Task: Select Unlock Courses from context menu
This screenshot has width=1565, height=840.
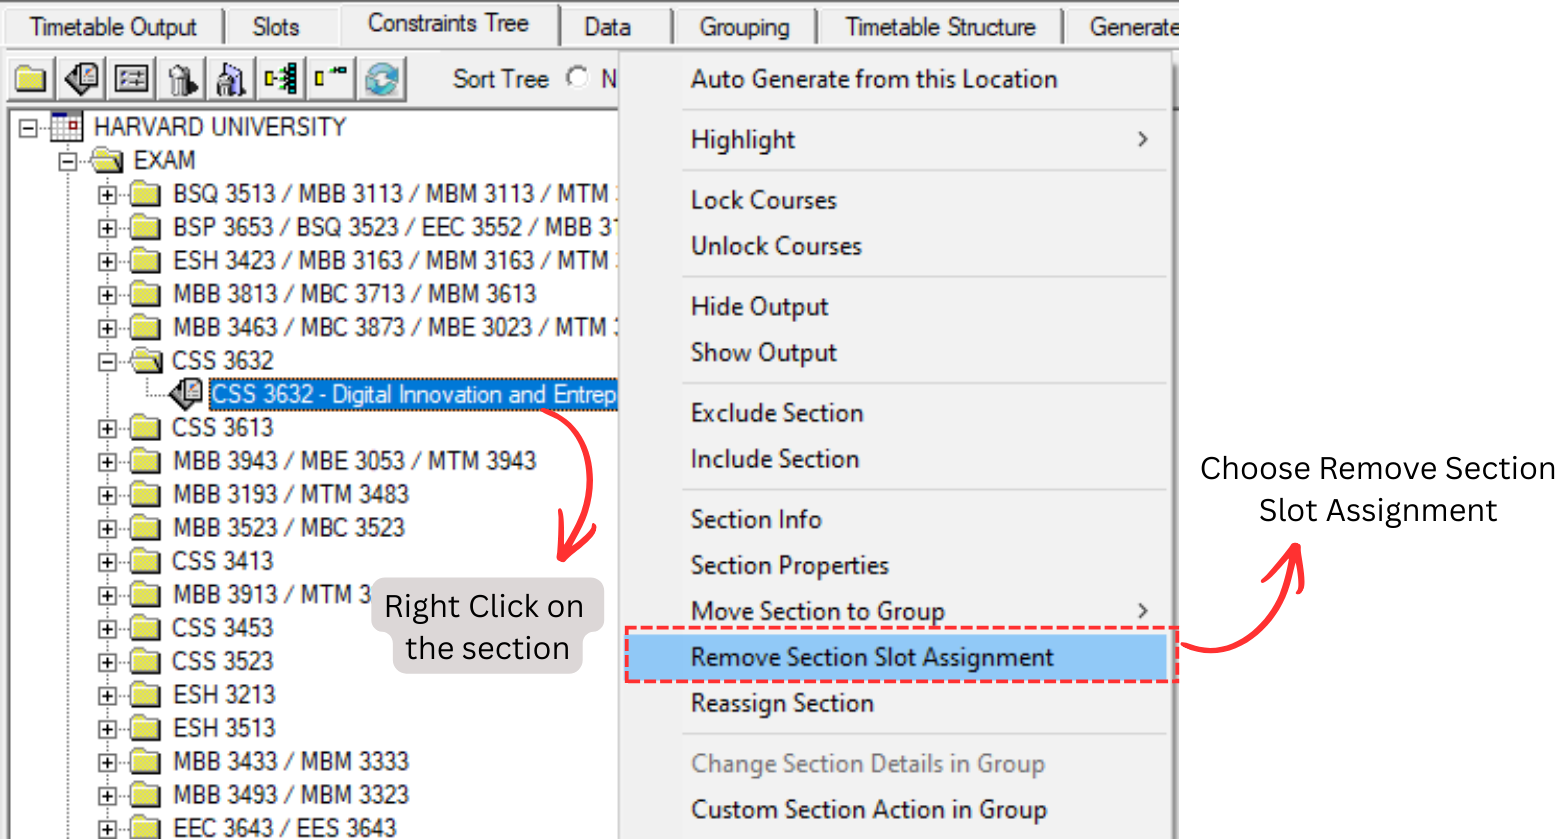Action: (776, 246)
